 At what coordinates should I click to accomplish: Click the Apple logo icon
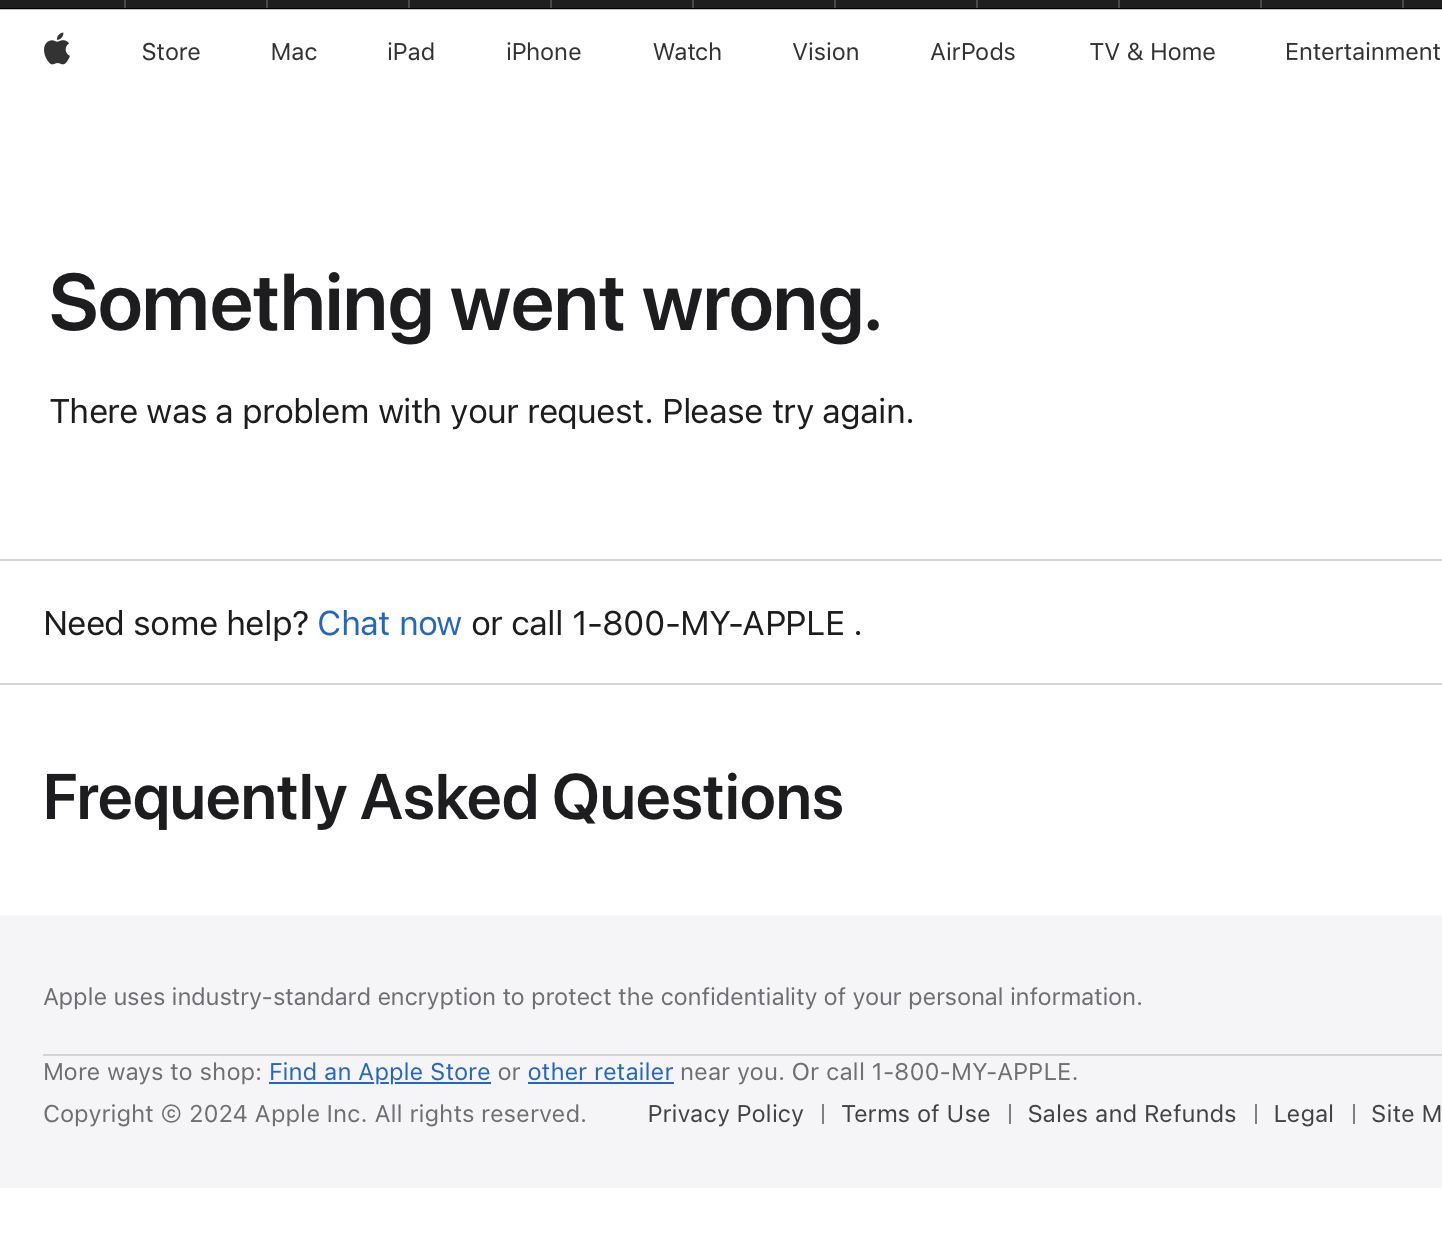57,50
